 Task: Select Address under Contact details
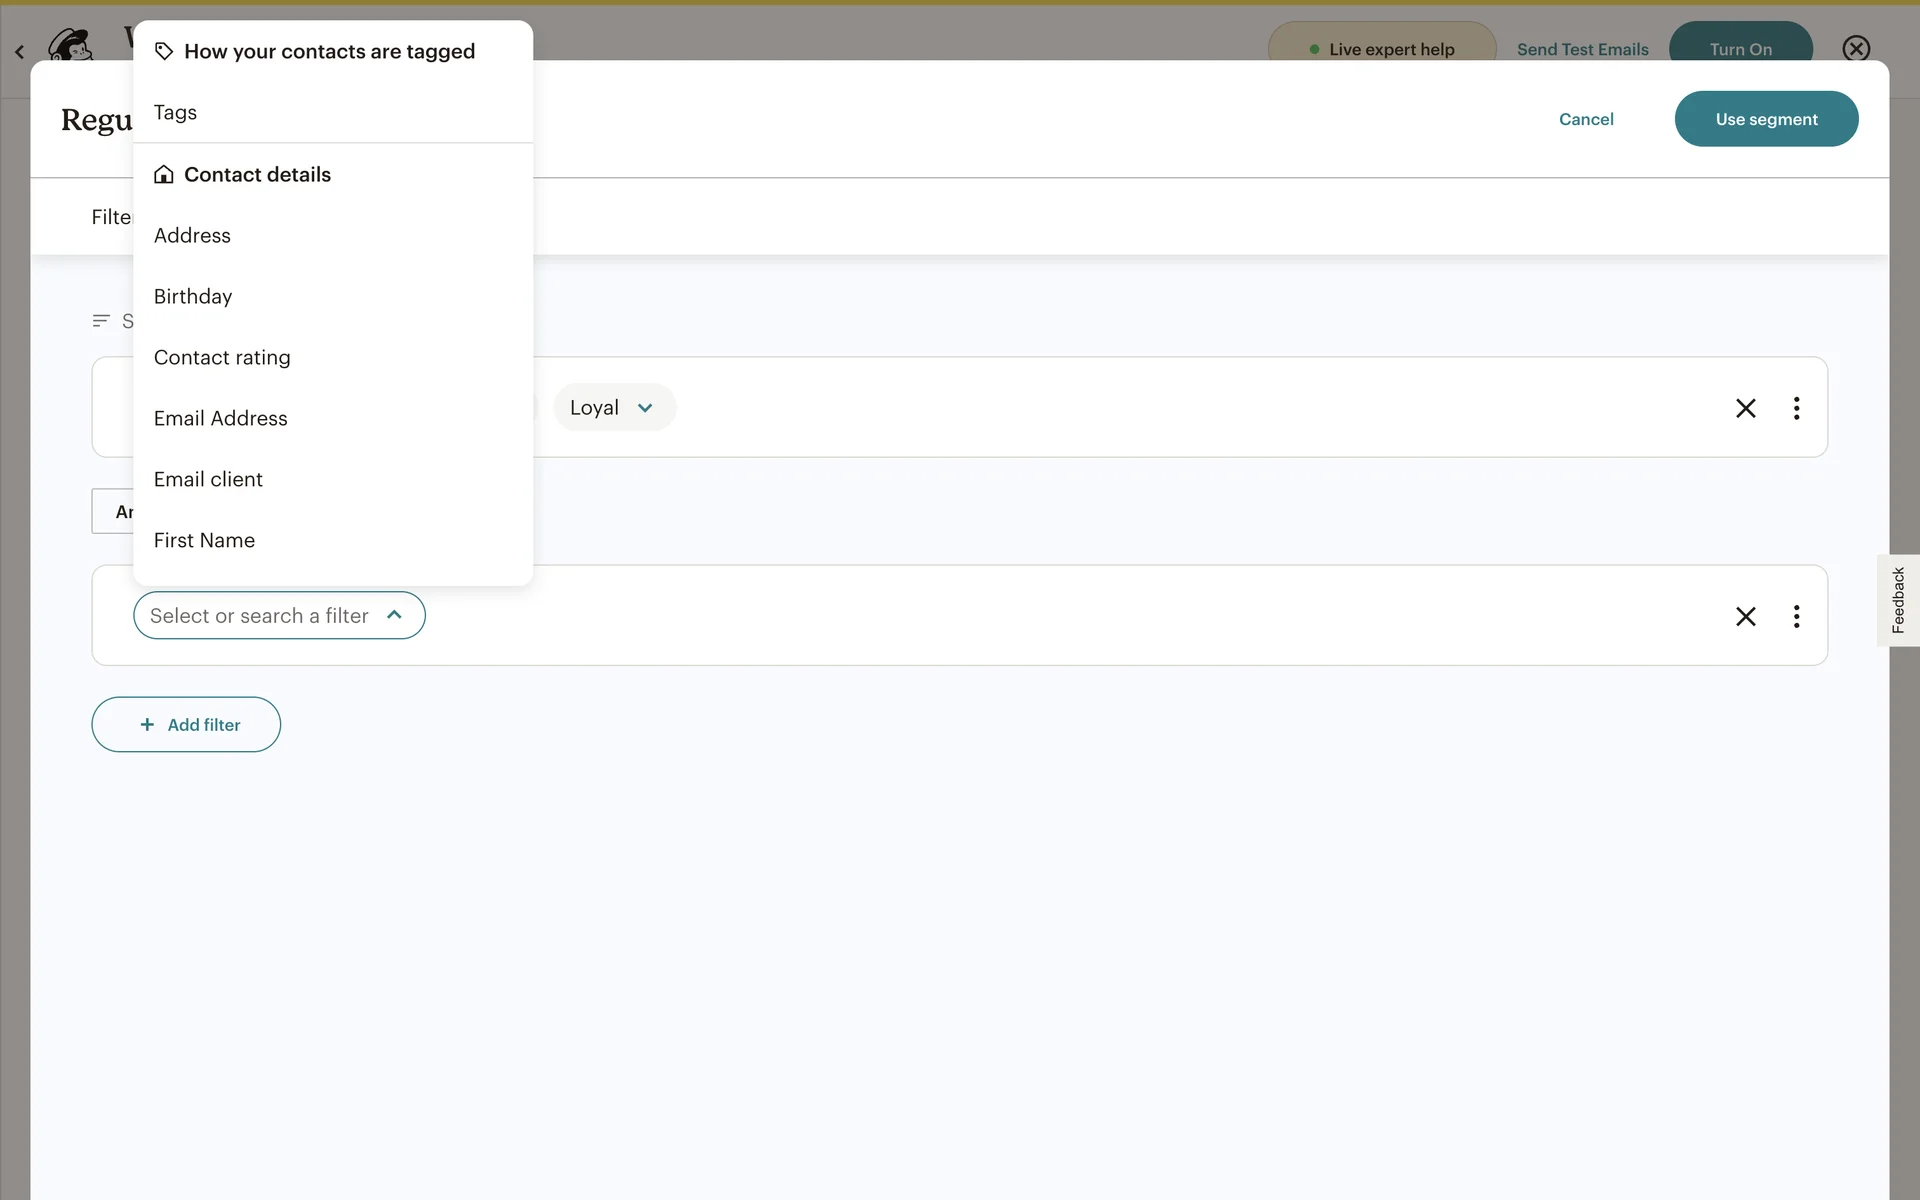192,235
